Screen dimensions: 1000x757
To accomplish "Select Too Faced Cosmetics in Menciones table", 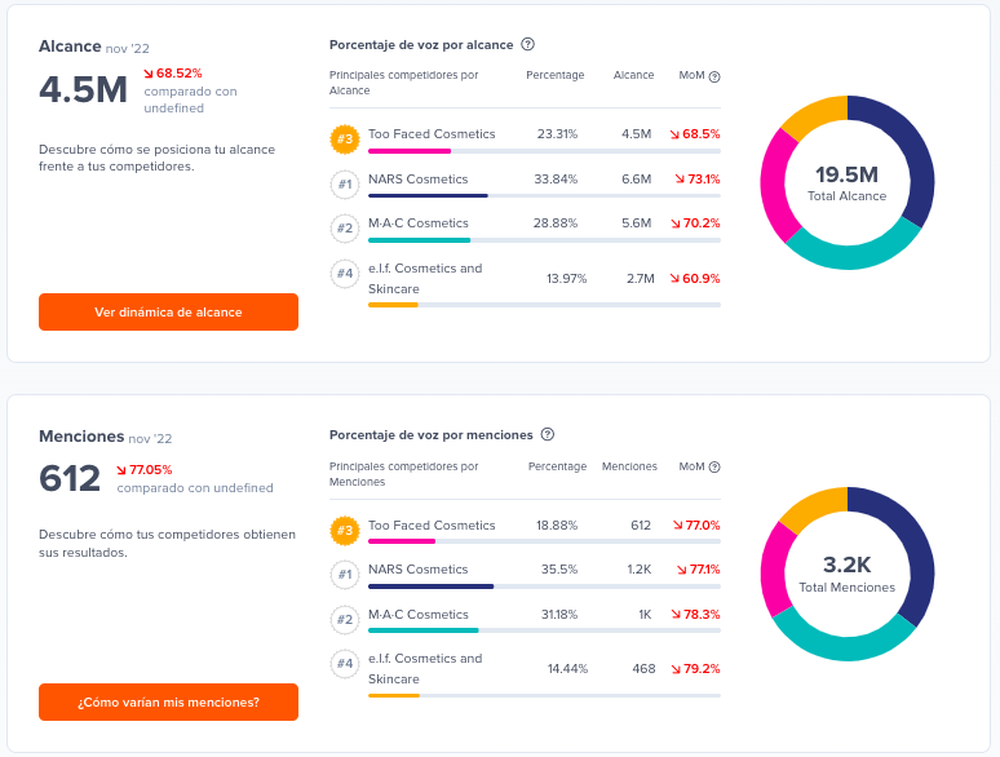I will pos(431,525).
